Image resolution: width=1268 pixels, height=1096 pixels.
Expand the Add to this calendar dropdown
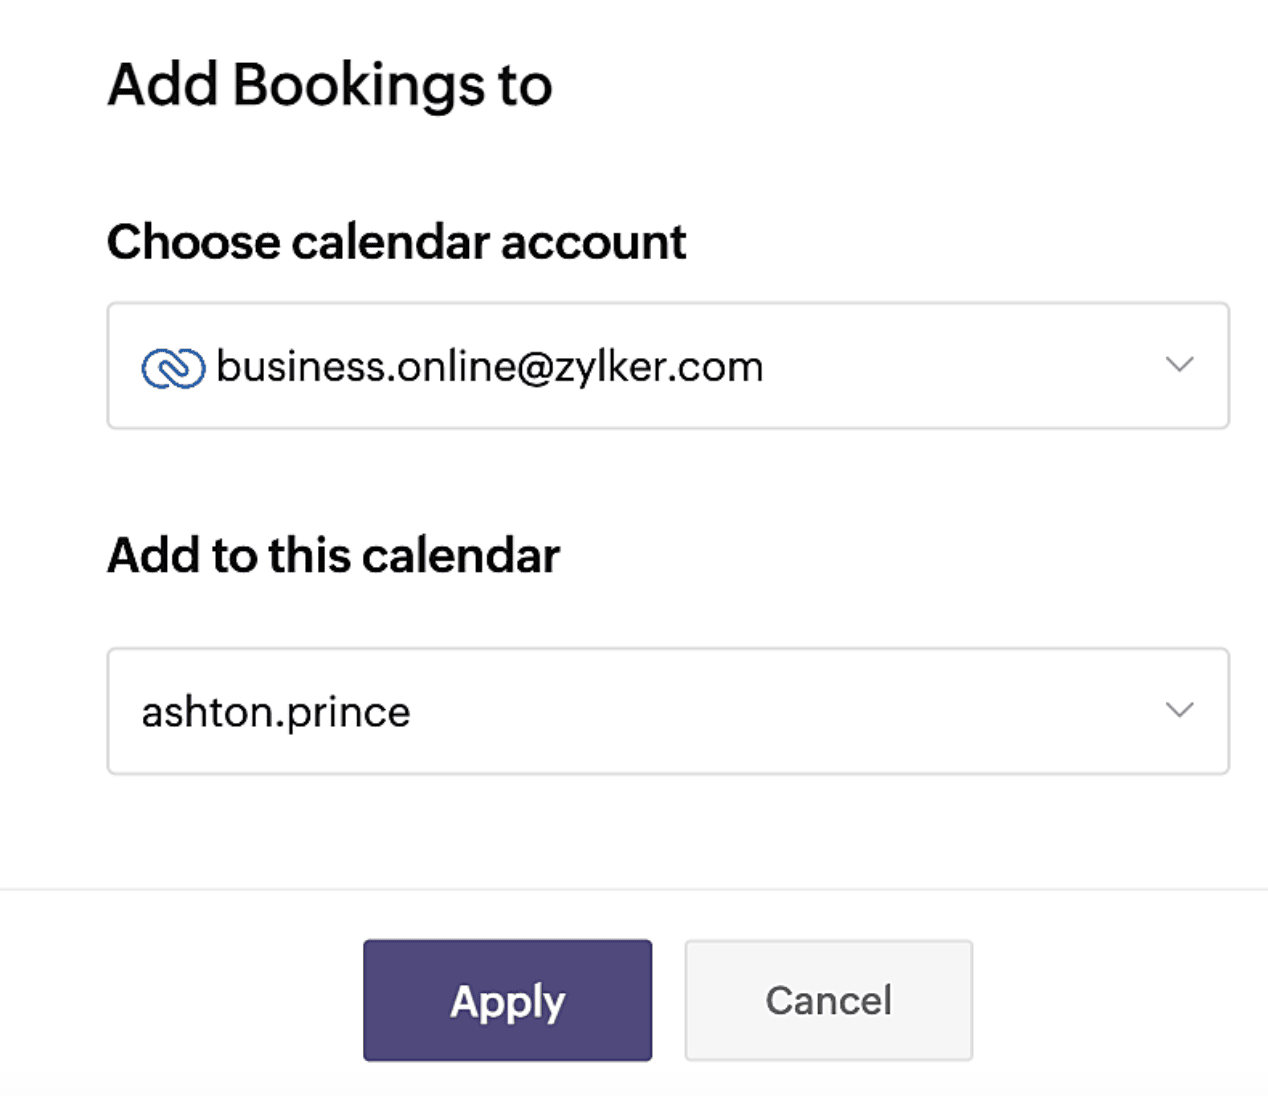(x=668, y=711)
